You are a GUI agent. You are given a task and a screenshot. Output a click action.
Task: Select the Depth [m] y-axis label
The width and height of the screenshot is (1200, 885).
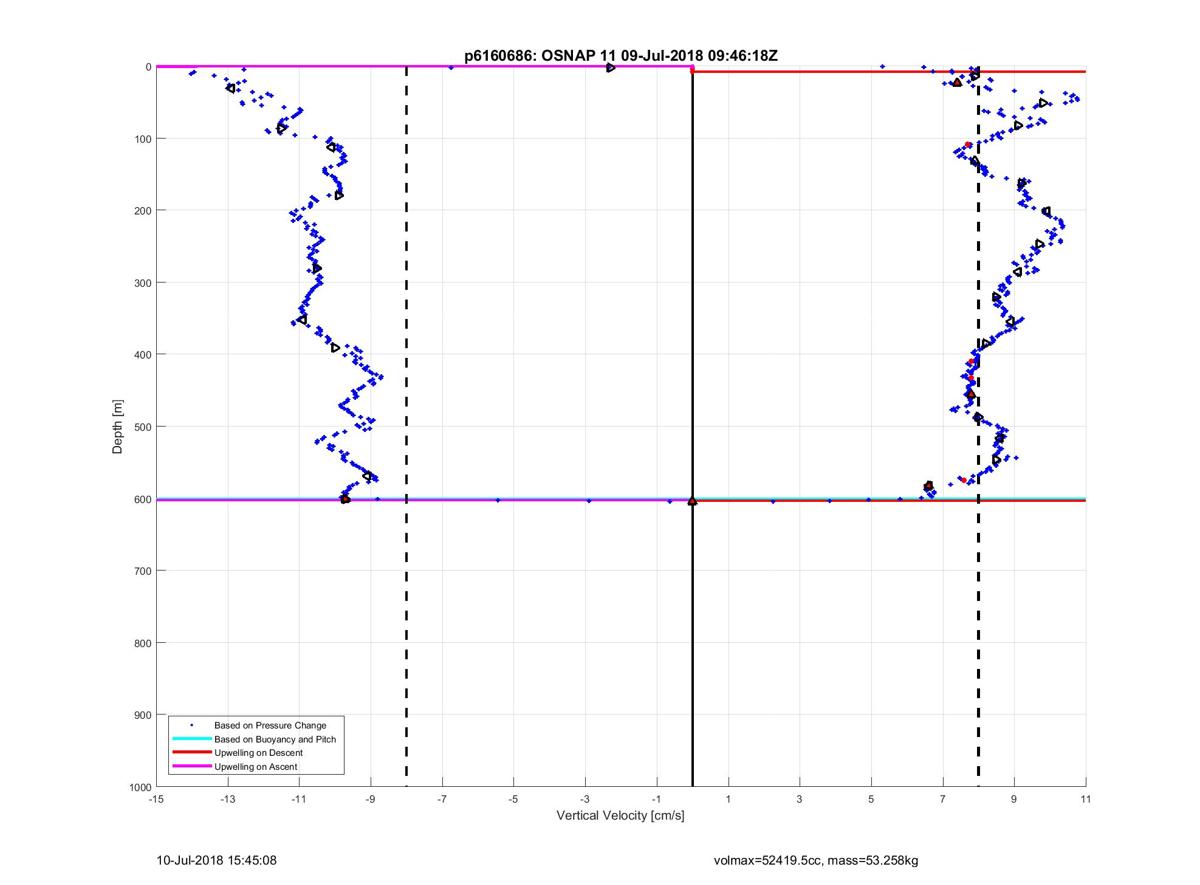(x=118, y=427)
